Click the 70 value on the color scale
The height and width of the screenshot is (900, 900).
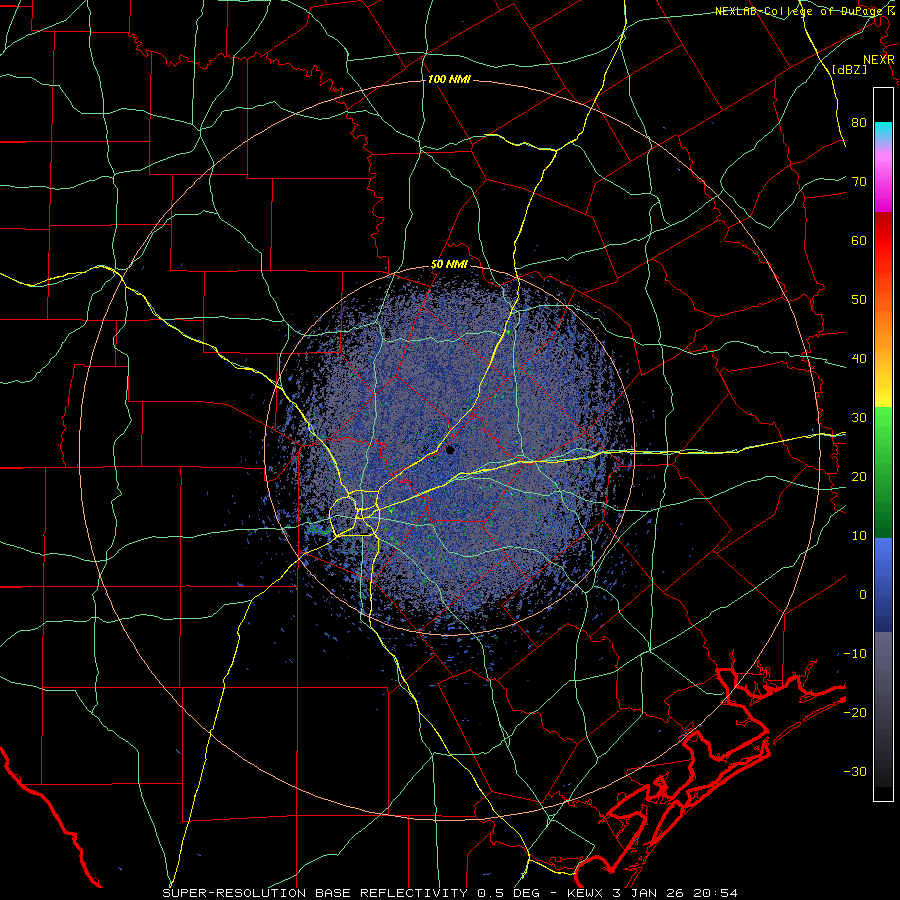(x=859, y=181)
